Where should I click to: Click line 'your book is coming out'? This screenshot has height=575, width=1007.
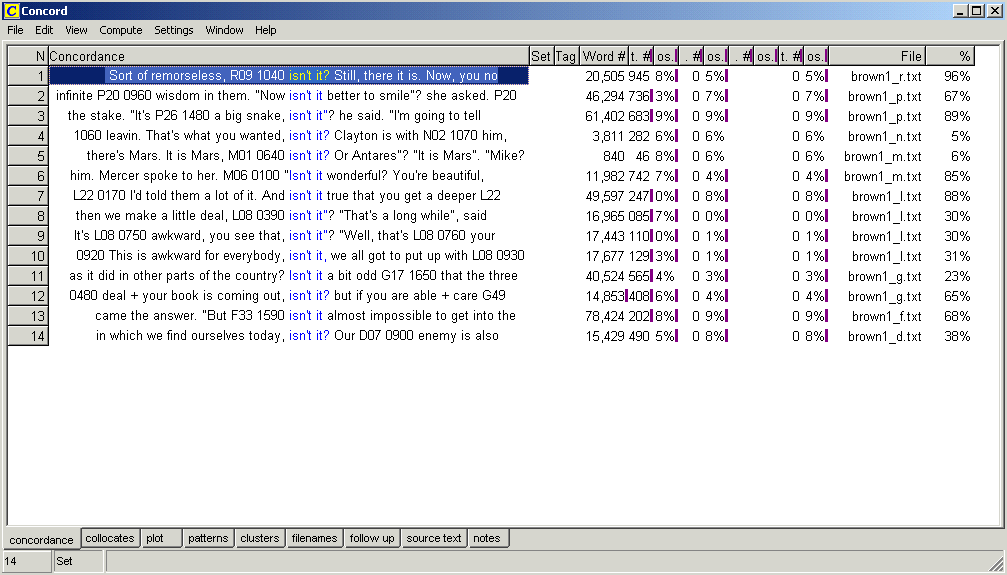(287, 295)
